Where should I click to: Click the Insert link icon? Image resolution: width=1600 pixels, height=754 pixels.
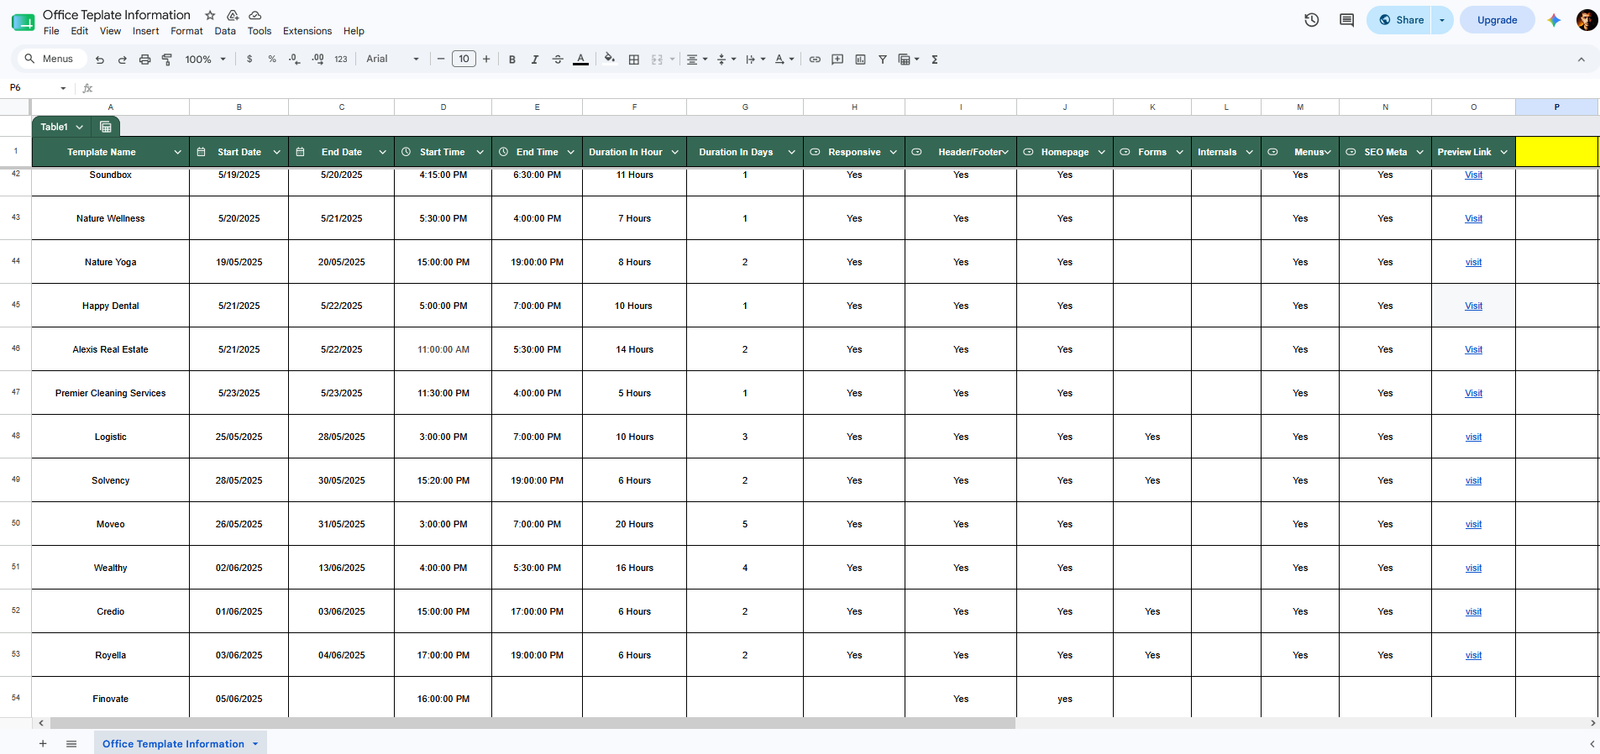click(815, 59)
